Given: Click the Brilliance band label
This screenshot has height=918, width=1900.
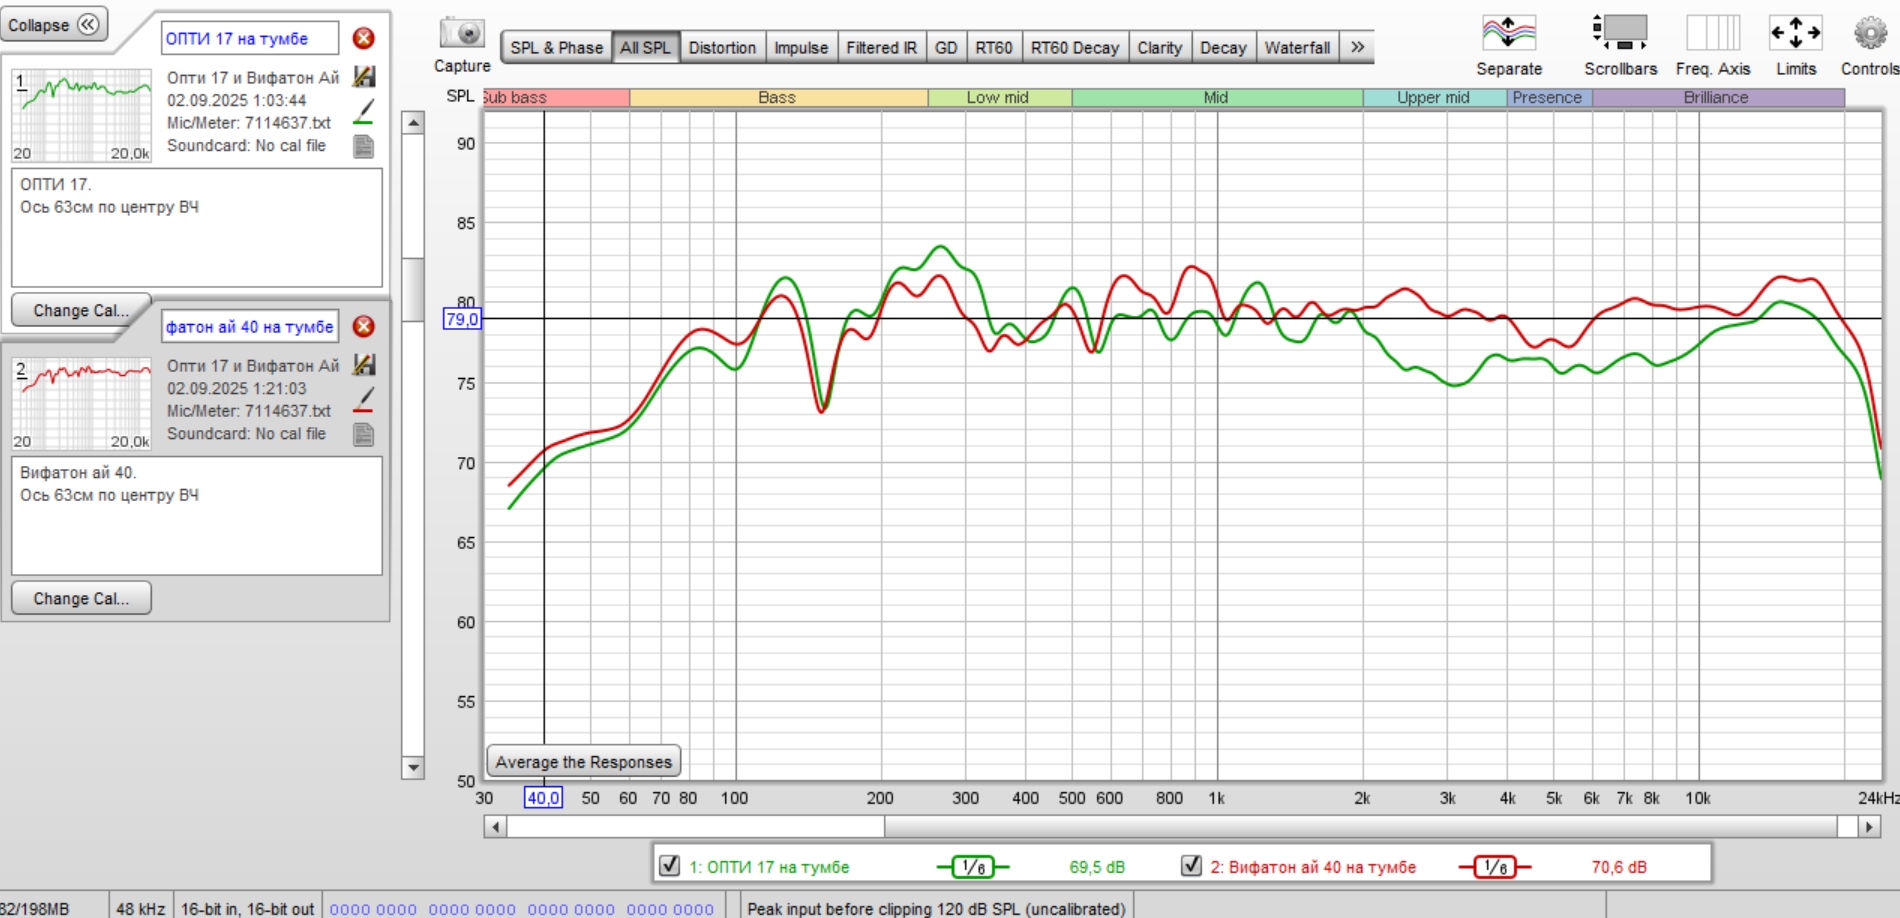Looking at the screenshot, I should 1717,97.
